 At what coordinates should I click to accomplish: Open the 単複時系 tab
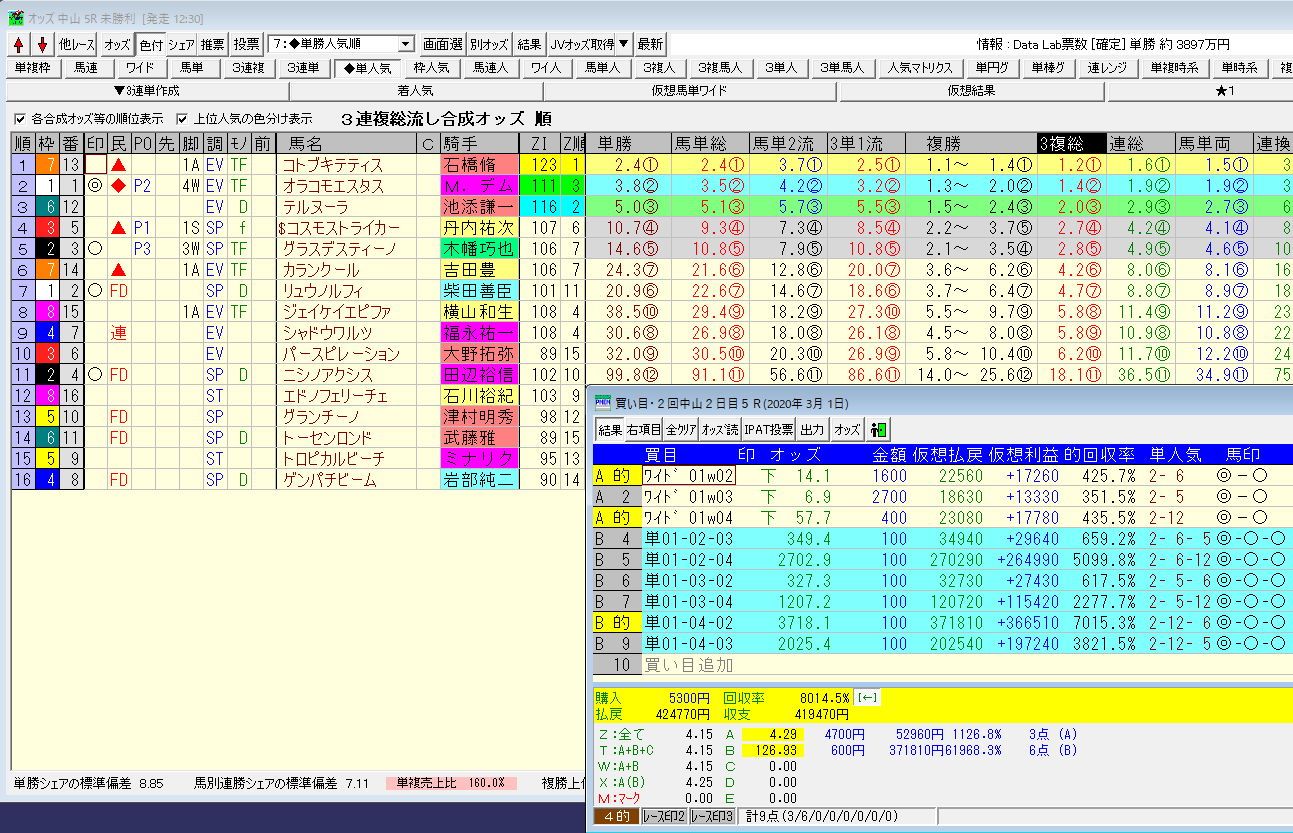[x=1174, y=68]
